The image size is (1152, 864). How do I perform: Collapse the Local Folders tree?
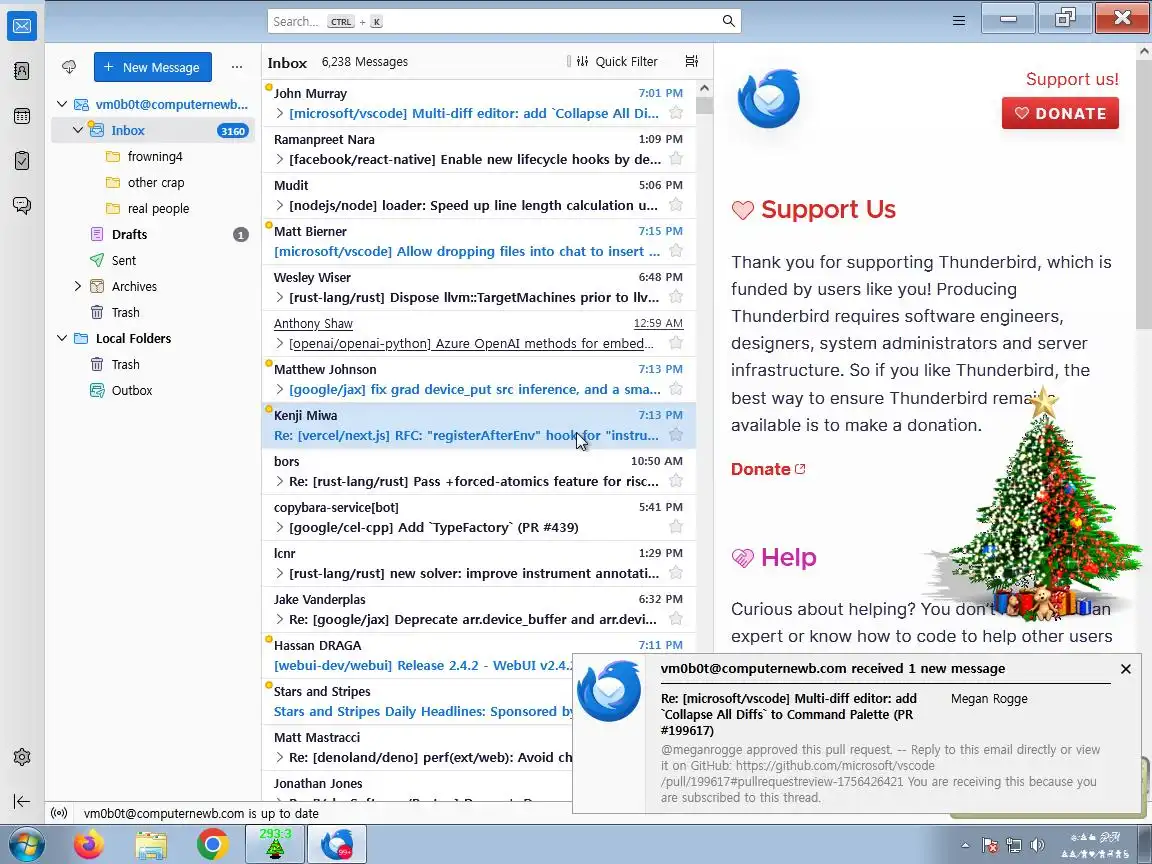click(62, 338)
